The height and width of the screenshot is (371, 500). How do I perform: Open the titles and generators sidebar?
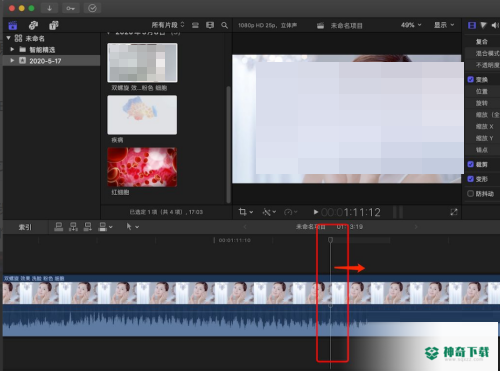click(54, 25)
